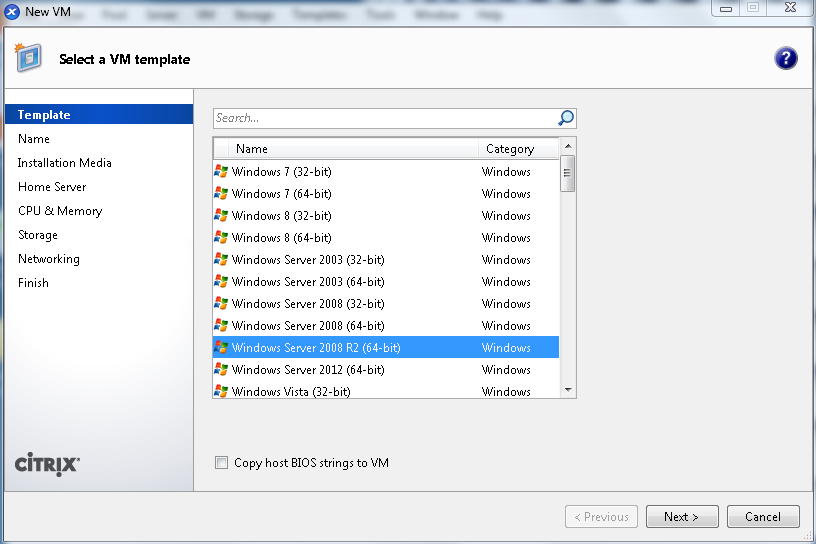Select Windows 7 (32-bit) template name
This screenshot has height=544, width=816.
point(282,172)
